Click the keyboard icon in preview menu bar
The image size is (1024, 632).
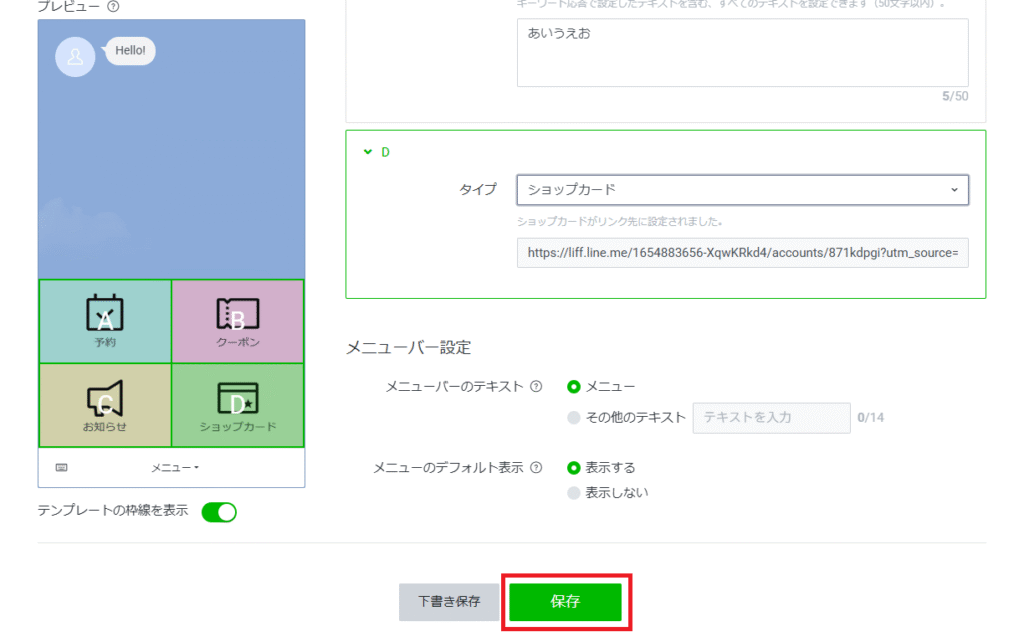pyautogui.click(x=62, y=467)
